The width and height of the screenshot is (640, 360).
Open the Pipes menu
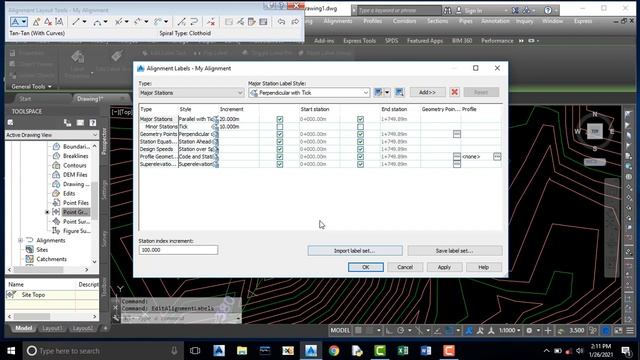[465, 21]
